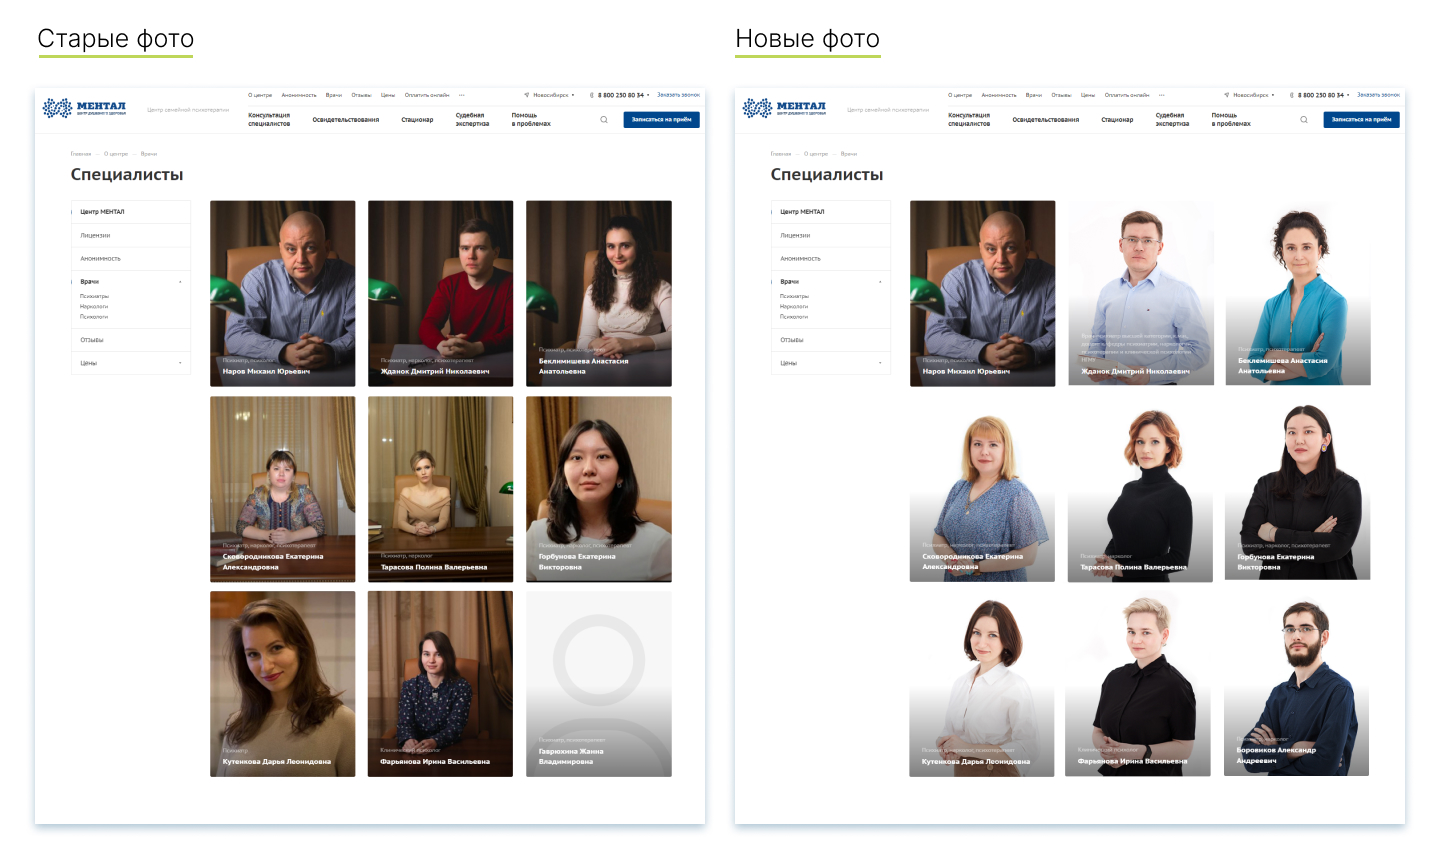This screenshot has width=1440, height=850.
Task: Click the search icon in the right page header
Action: (1304, 120)
